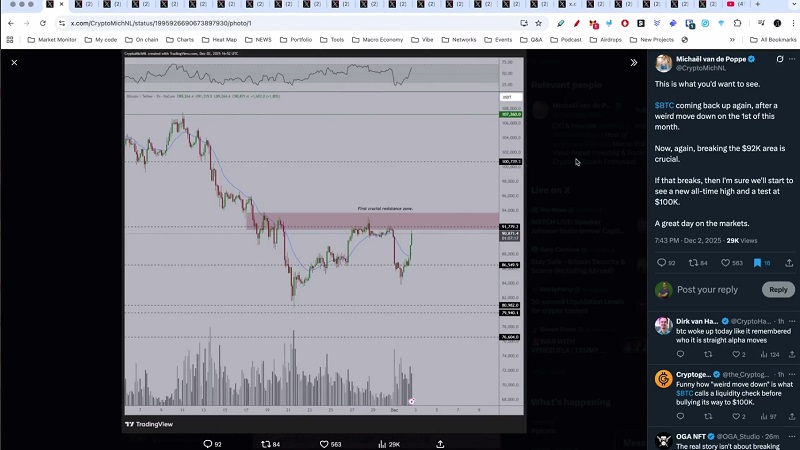The height and width of the screenshot is (450, 800).
Task: Close the photo viewer with the X icon
Action: coord(14,62)
